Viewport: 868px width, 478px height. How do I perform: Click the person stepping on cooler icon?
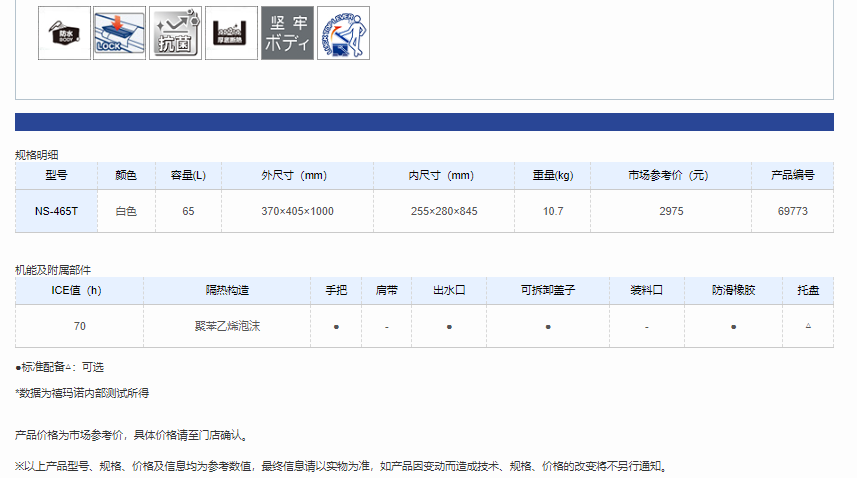(x=343, y=33)
